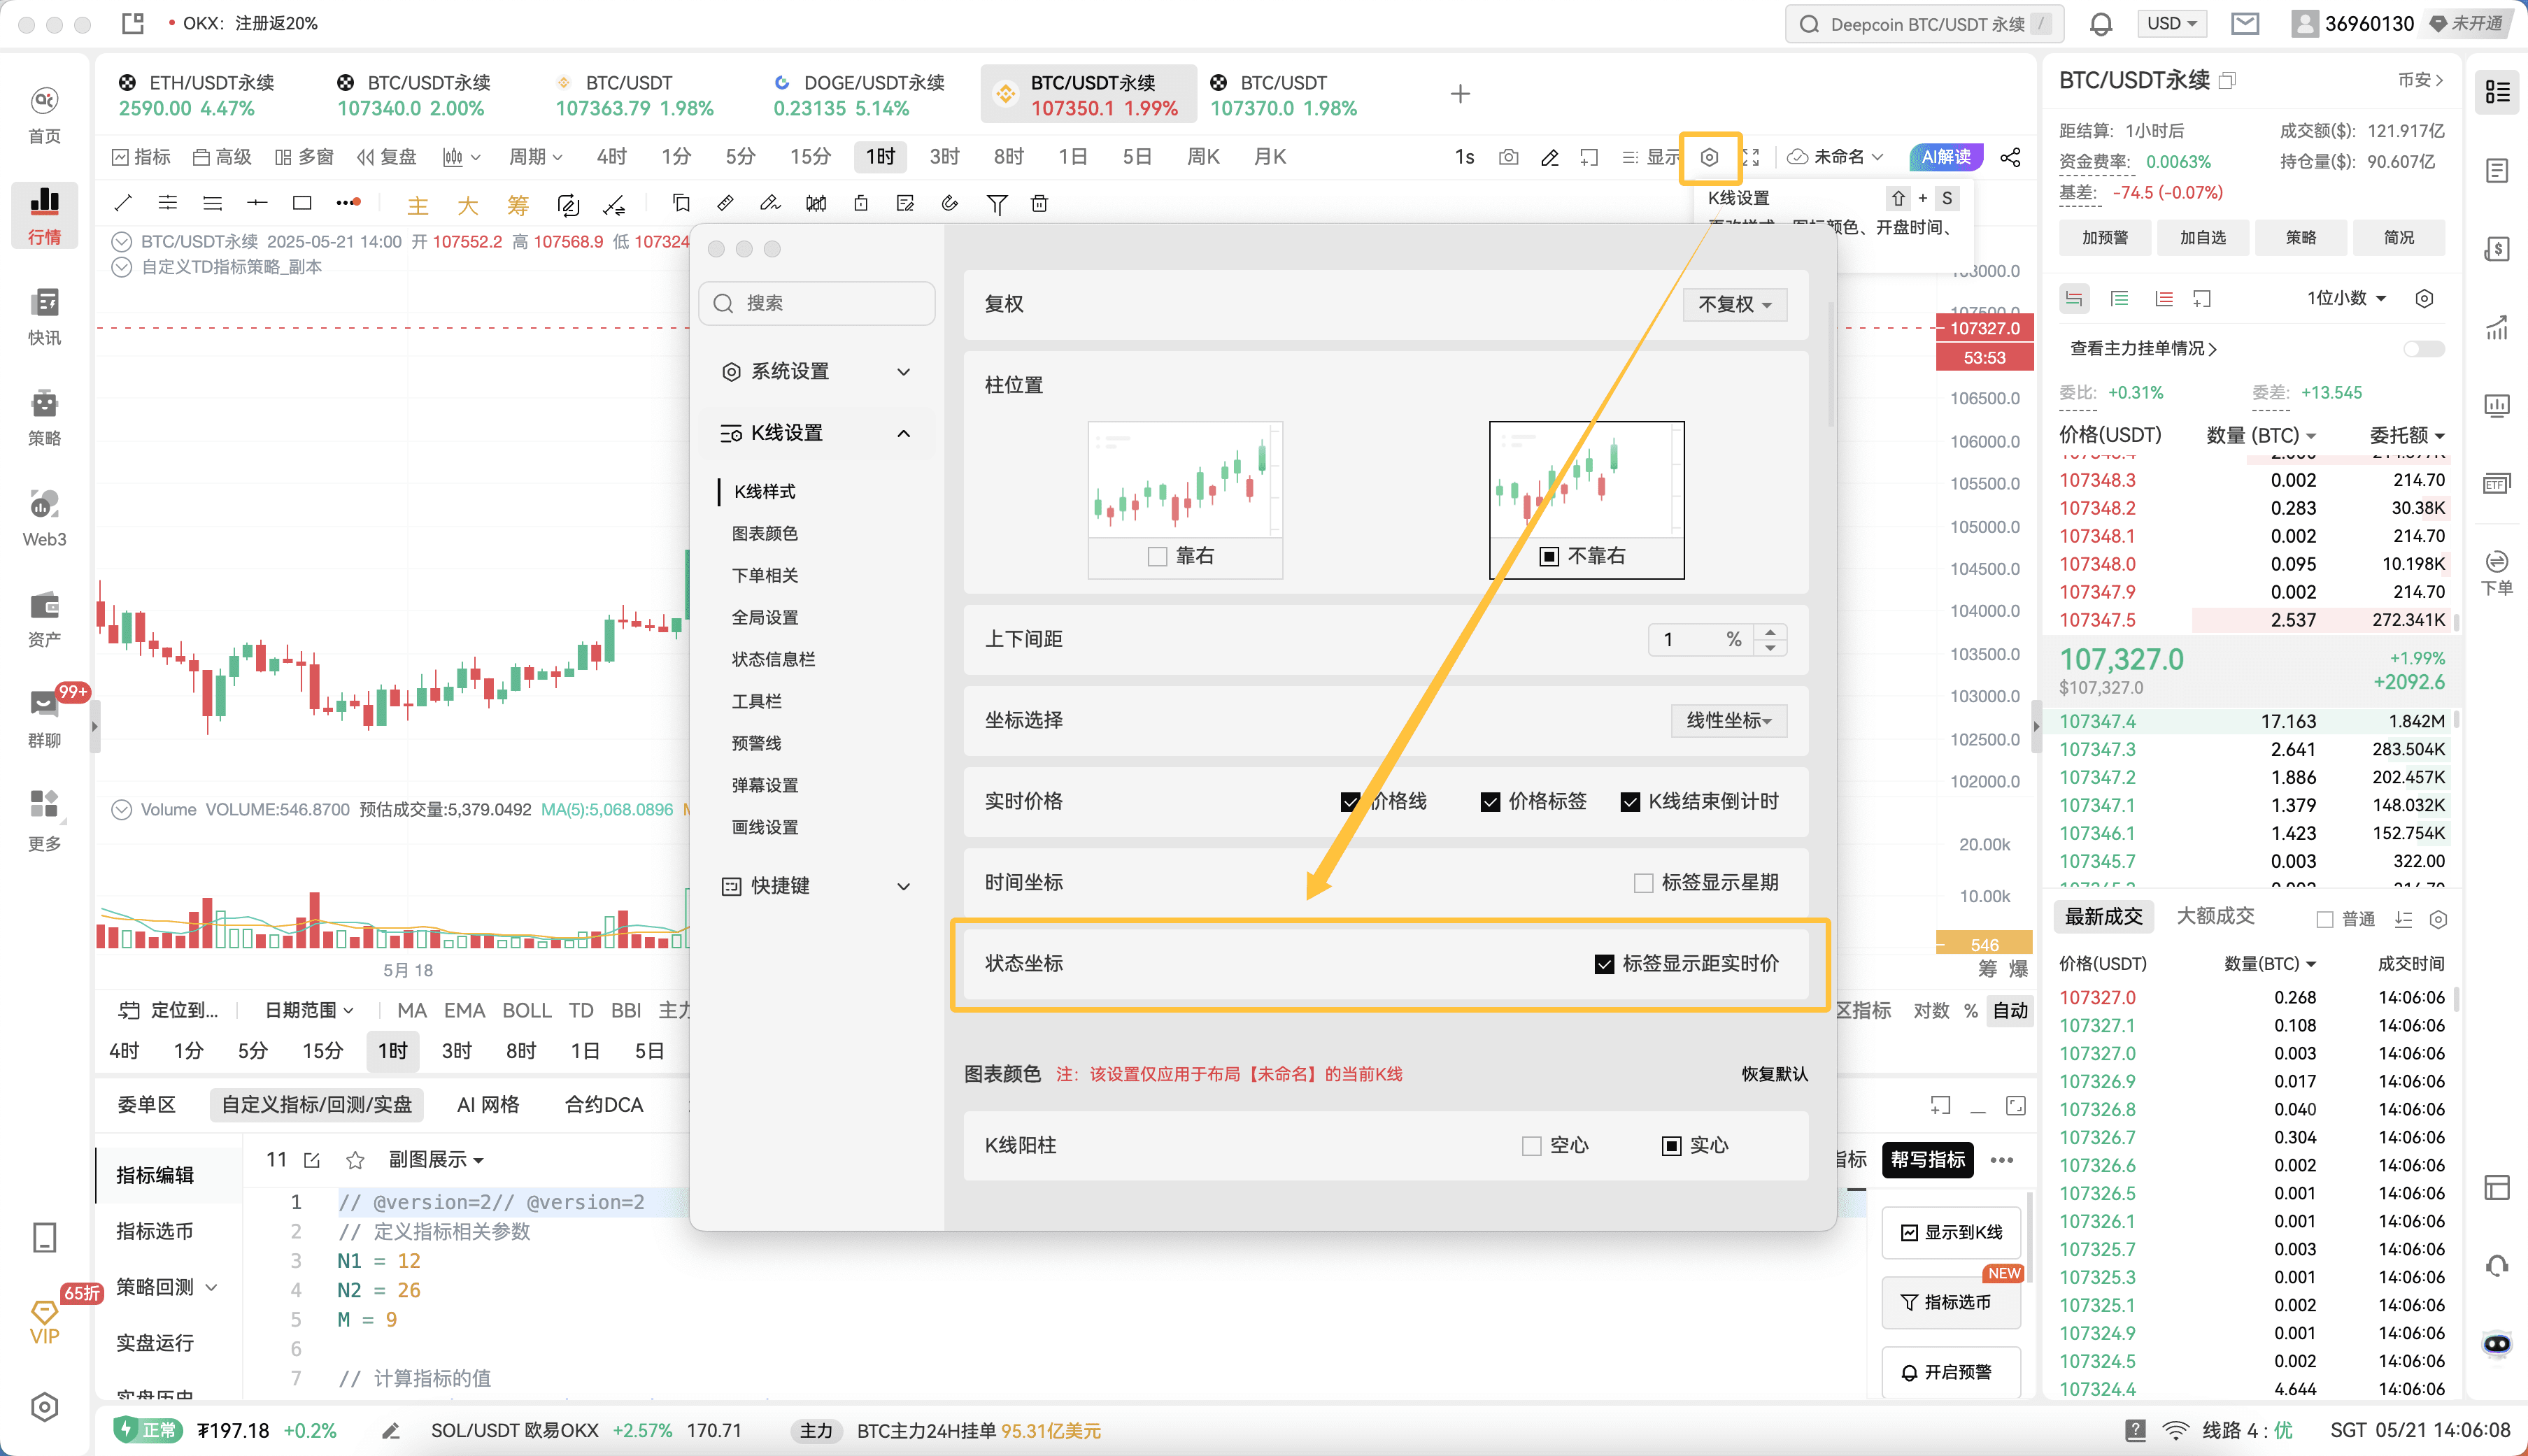Image resolution: width=2528 pixels, height=1456 pixels.
Task: Open the USD currency dropdown
Action: (2172, 23)
